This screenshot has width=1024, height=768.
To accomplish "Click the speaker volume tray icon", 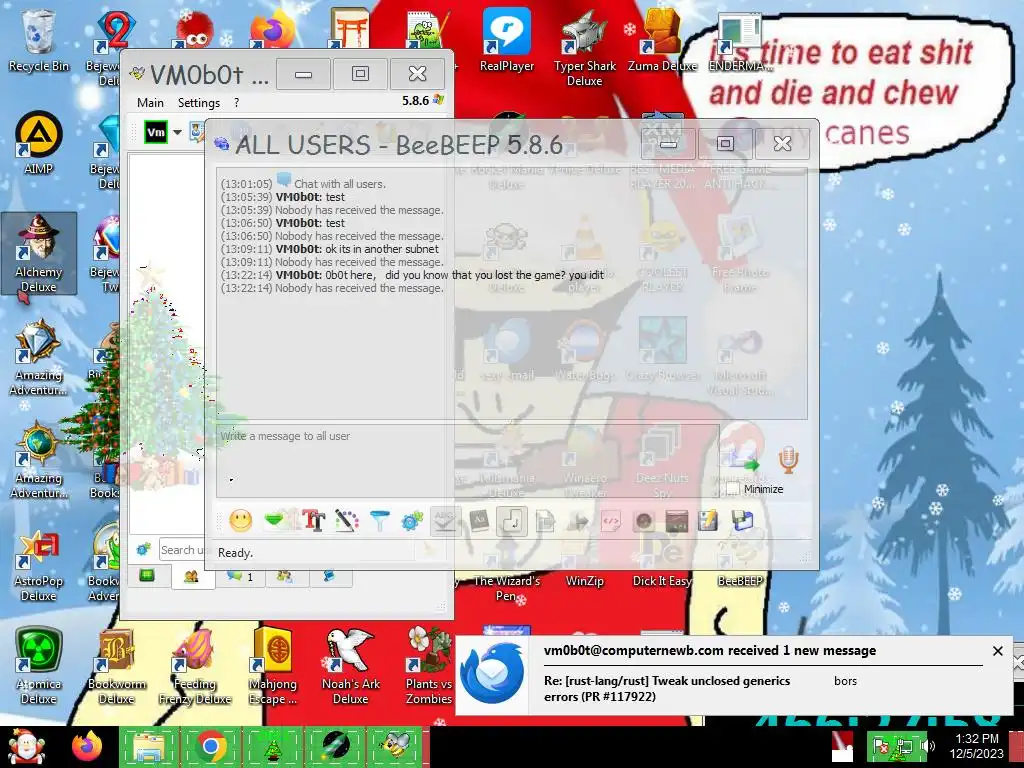I will pyautogui.click(x=927, y=746).
